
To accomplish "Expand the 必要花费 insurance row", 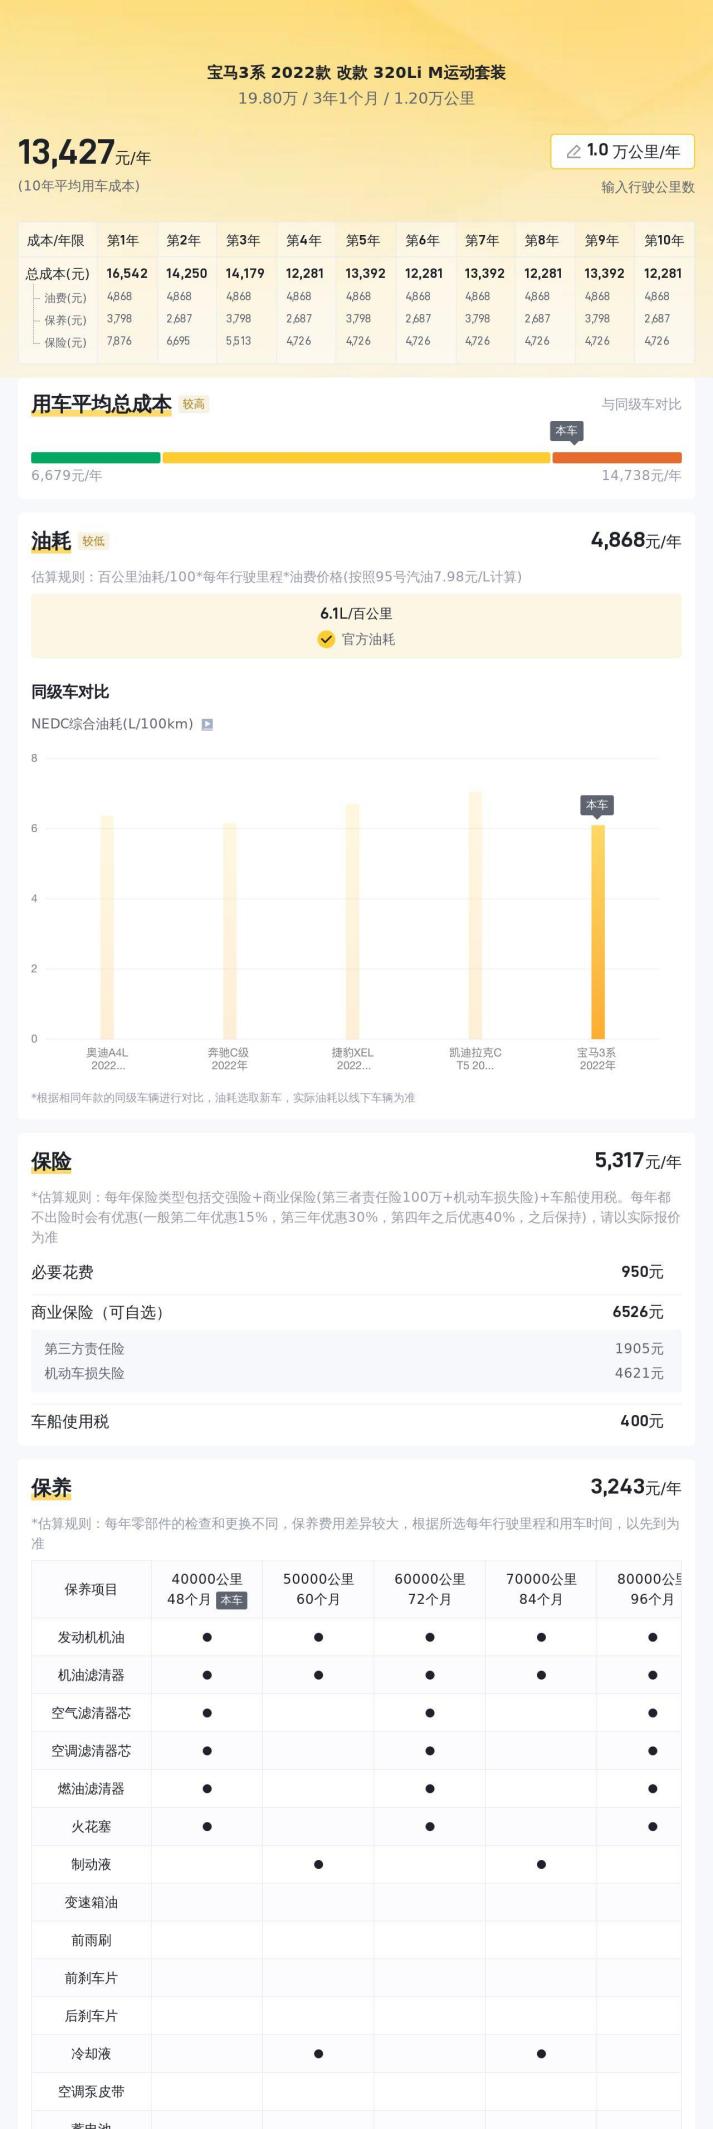I will [356, 1272].
